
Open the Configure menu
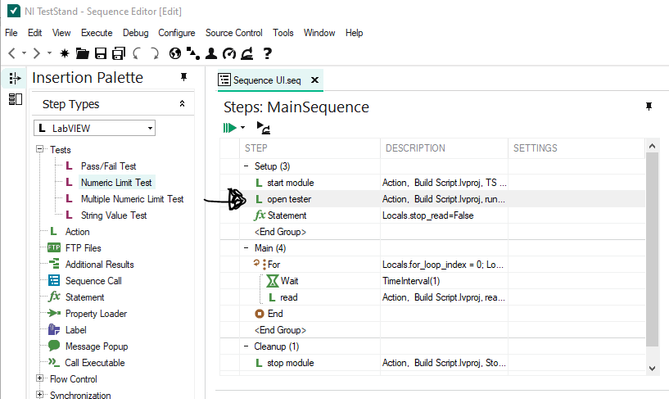pos(176,33)
